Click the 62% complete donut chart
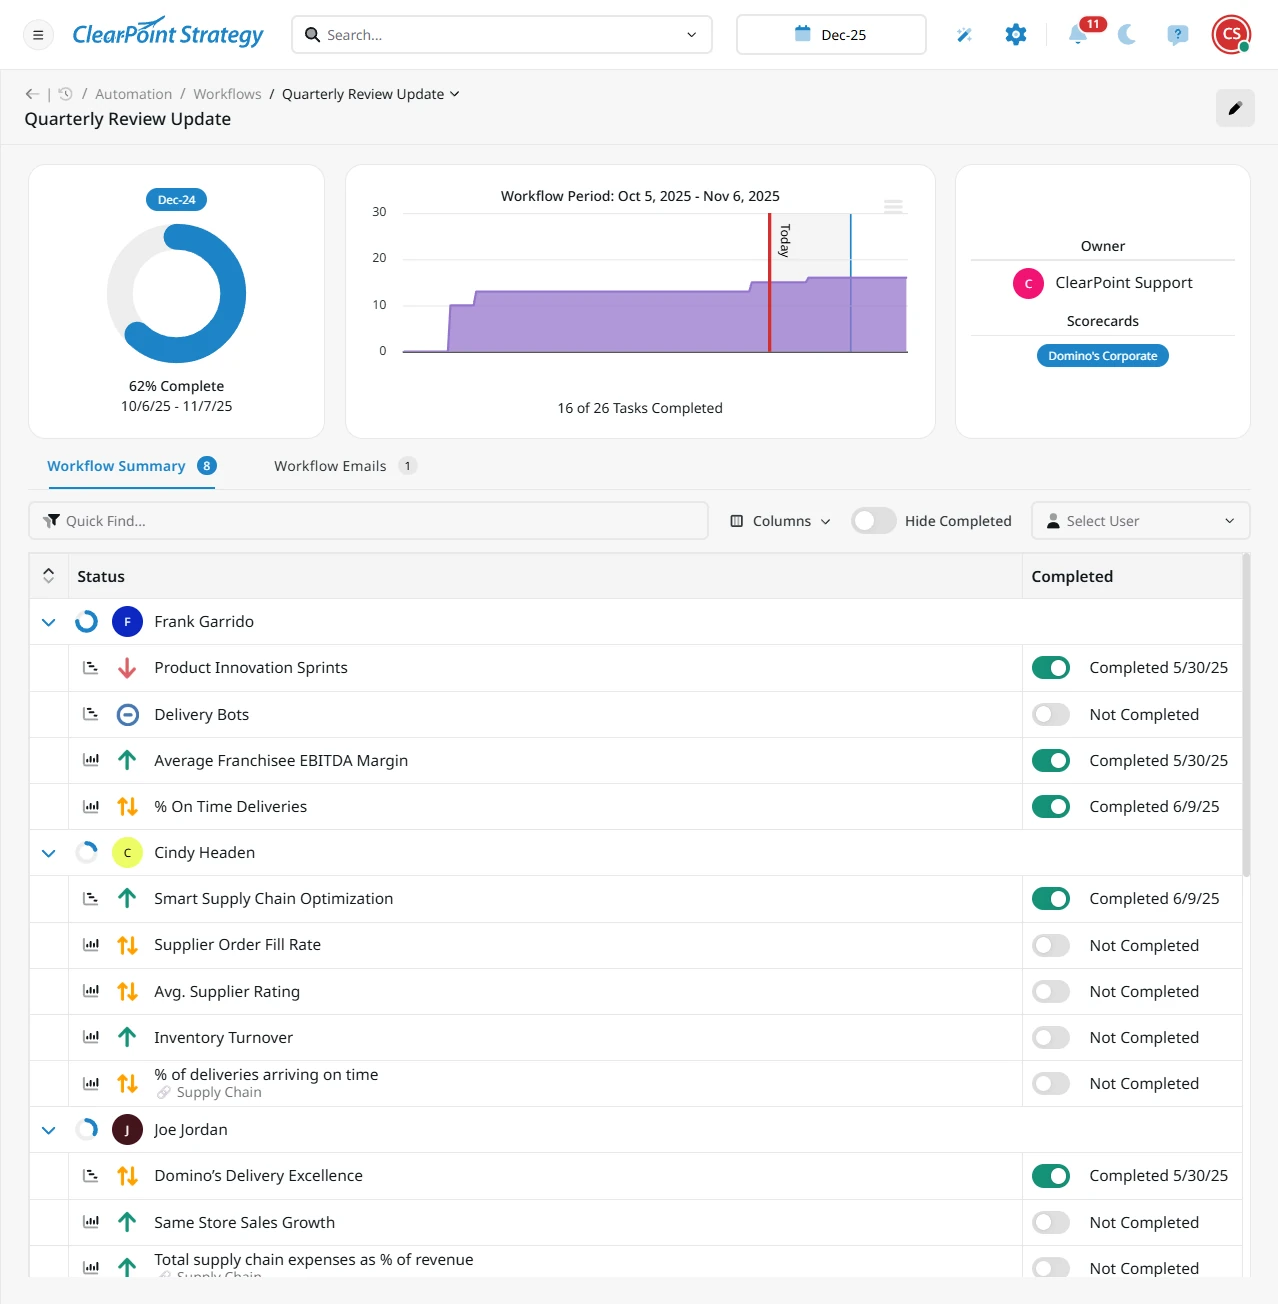This screenshot has height=1304, width=1278. point(176,294)
